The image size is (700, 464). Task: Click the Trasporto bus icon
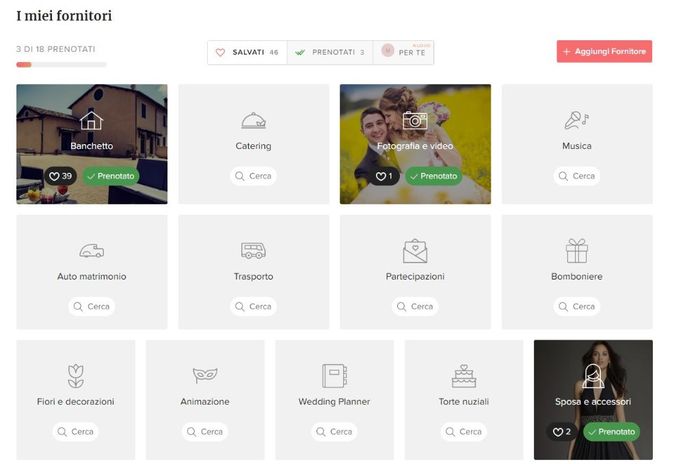(253, 250)
